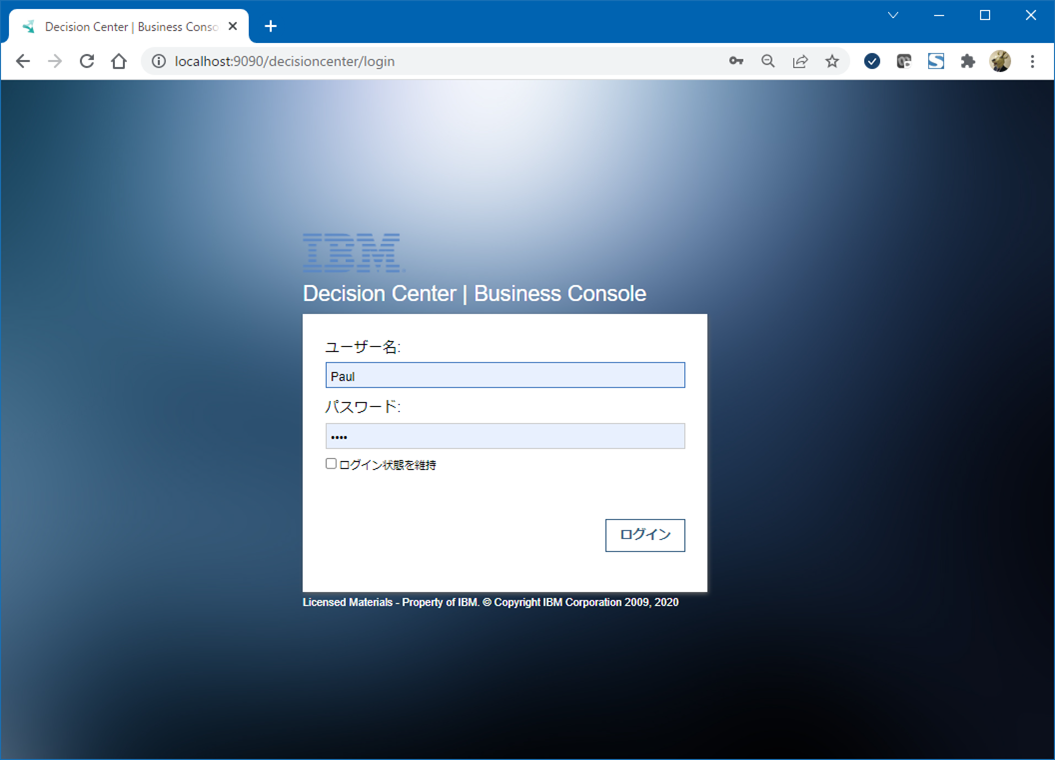The height and width of the screenshot is (760, 1055).
Task: Open the Extensions puzzle piece menu
Action: click(968, 61)
